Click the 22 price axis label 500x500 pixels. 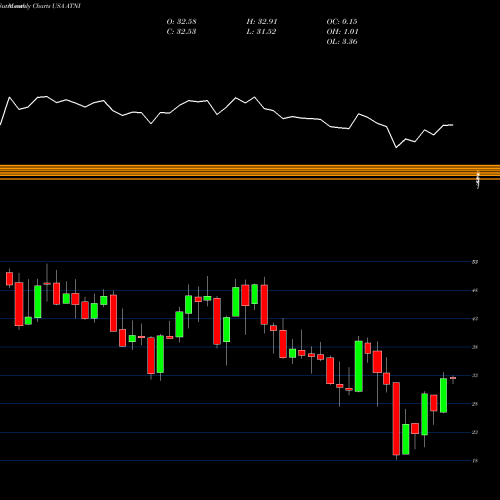pyautogui.click(x=475, y=432)
